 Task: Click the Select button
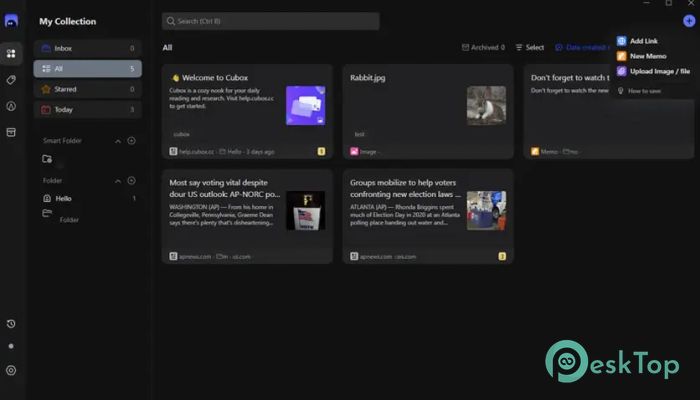(530, 47)
